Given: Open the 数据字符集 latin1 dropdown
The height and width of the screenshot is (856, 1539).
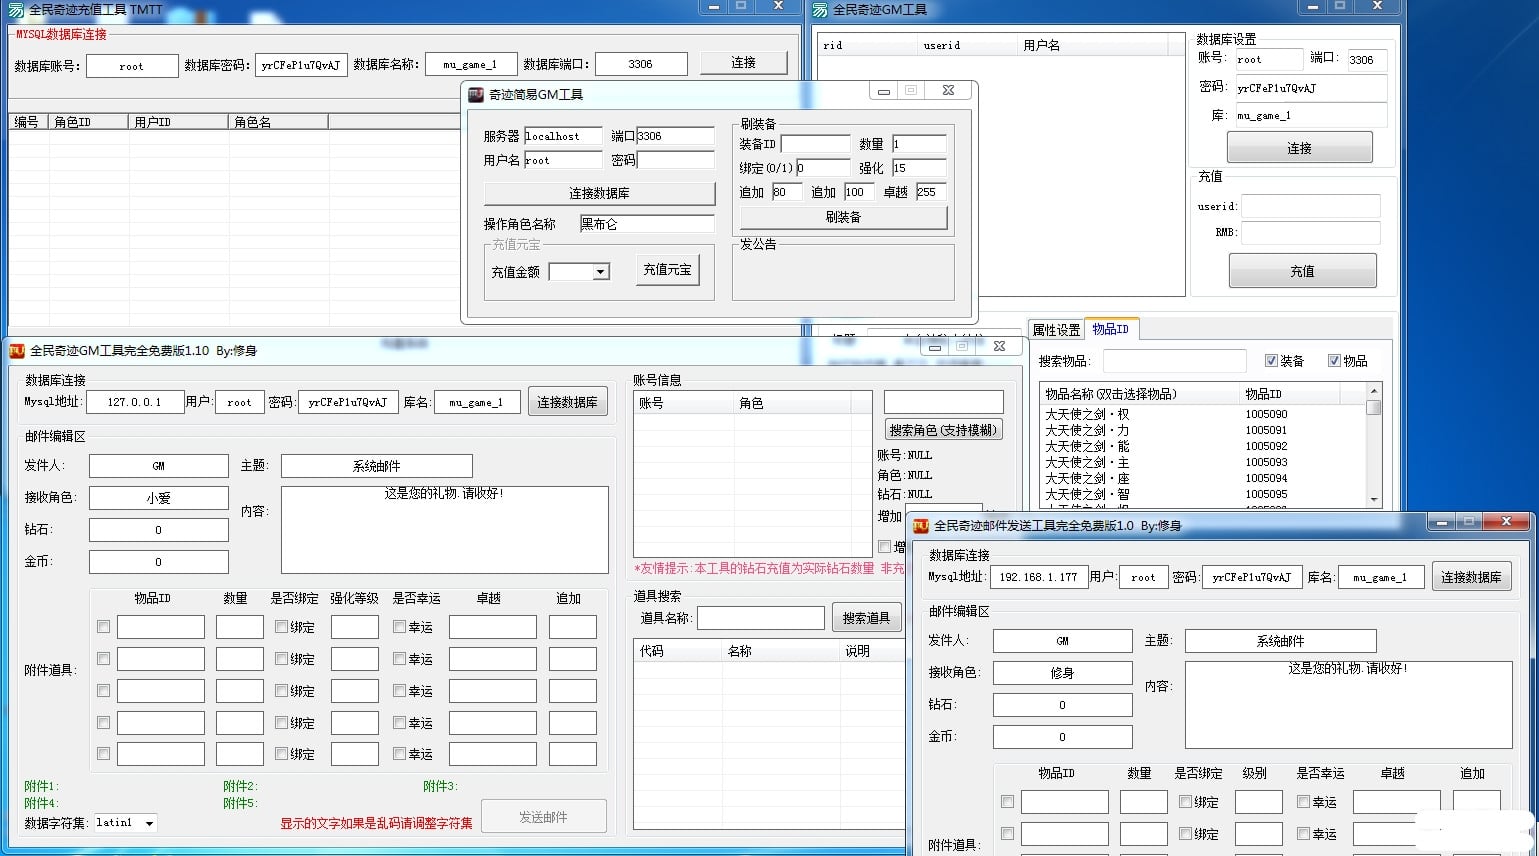Looking at the screenshot, I should [149, 824].
